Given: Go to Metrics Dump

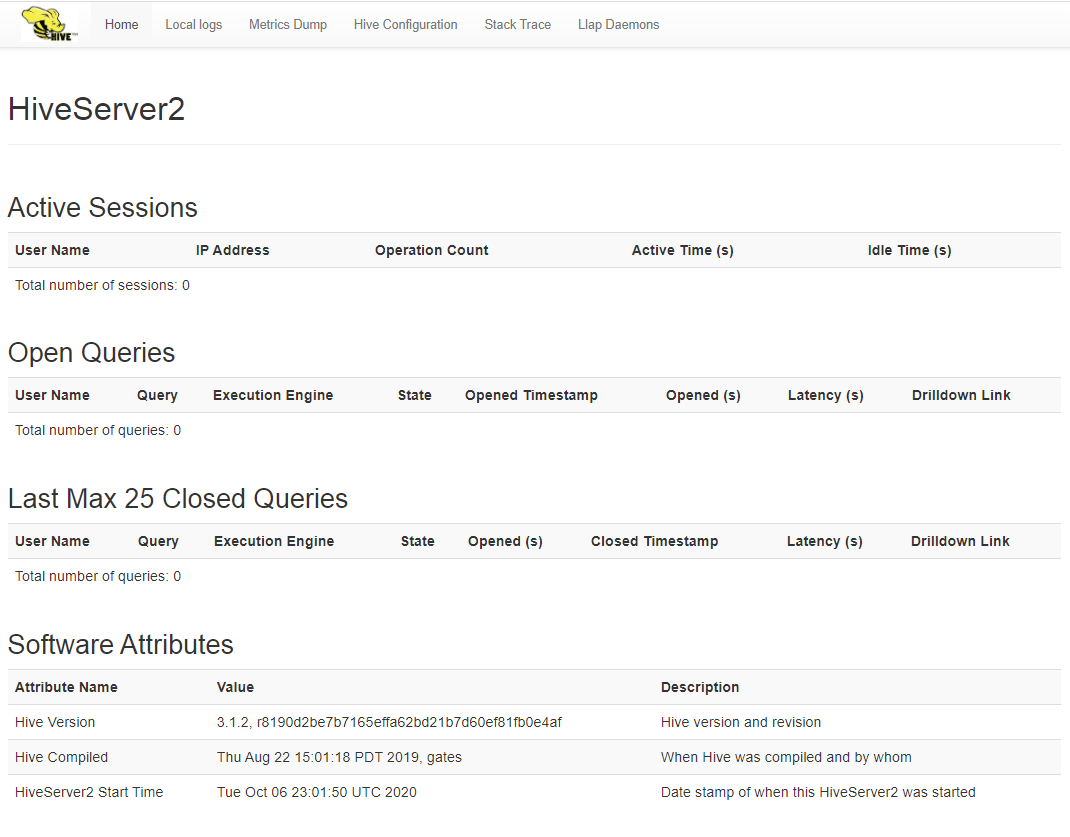Looking at the screenshot, I should tap(288, 25).
